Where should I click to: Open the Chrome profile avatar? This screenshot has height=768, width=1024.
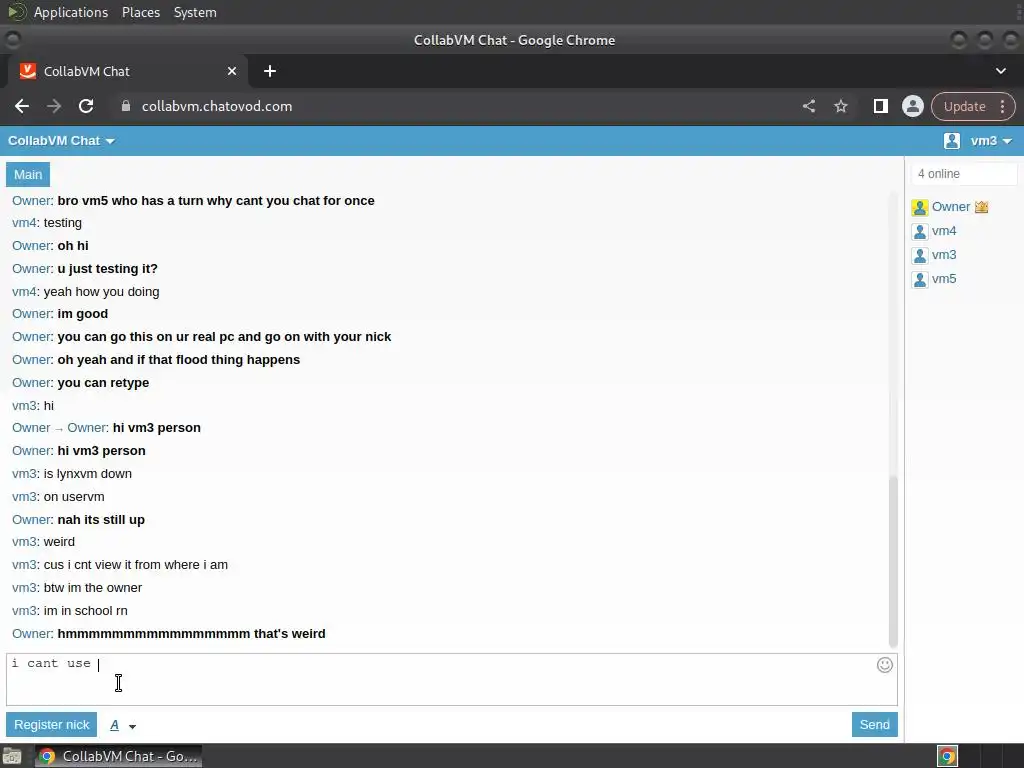tap(912, 106)
